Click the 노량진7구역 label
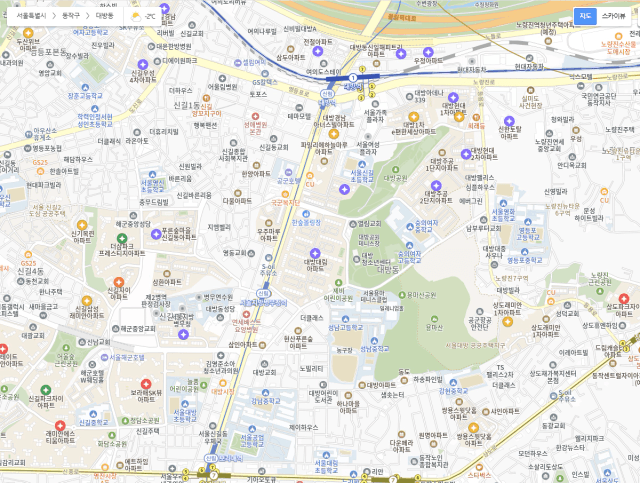Image resolution: width=640 pixels, height=483 pixels. coord(512,278)
